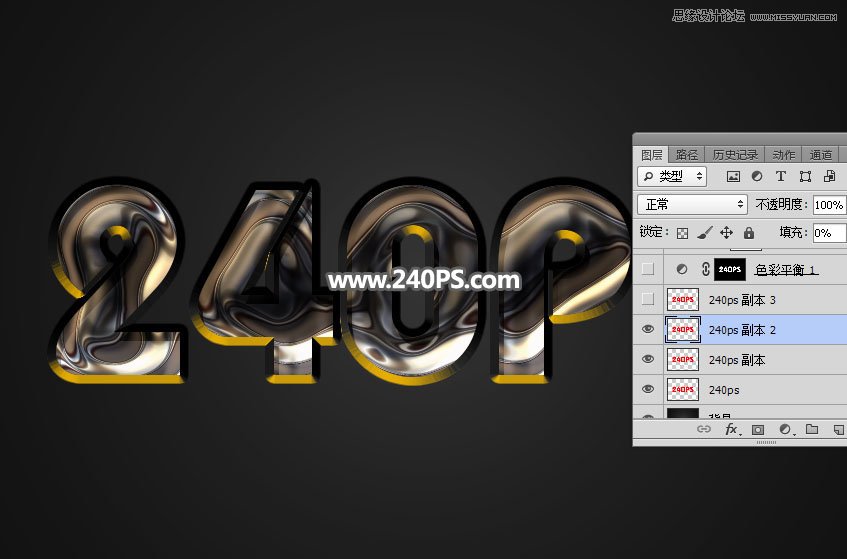Click the 240ps 副本 2 thumbnail
The image size is (847, 559).
683,329
